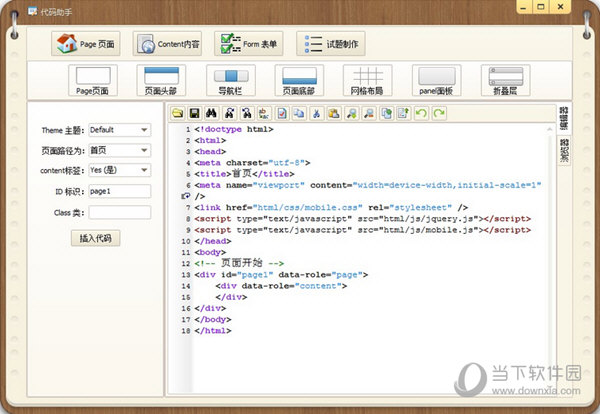Click the </head> tag on line 10
This screenshot has height=414, width=600.
(213, 241)
